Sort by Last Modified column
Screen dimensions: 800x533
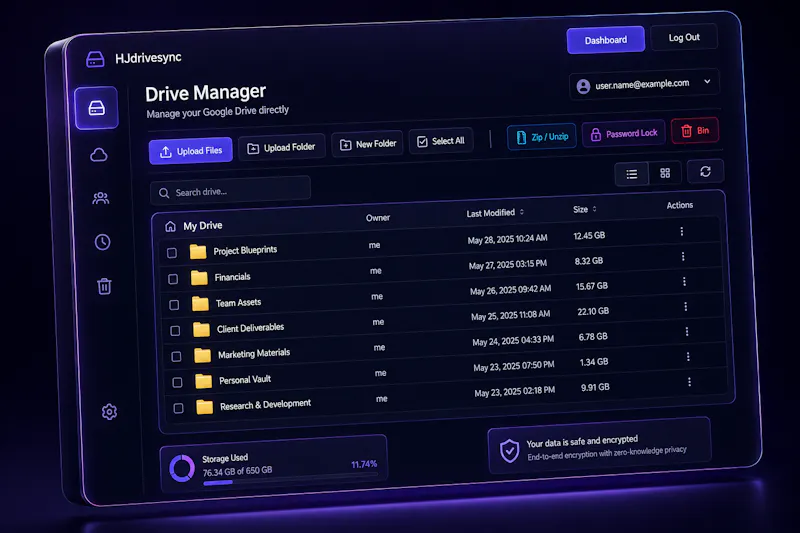[495, 213]
